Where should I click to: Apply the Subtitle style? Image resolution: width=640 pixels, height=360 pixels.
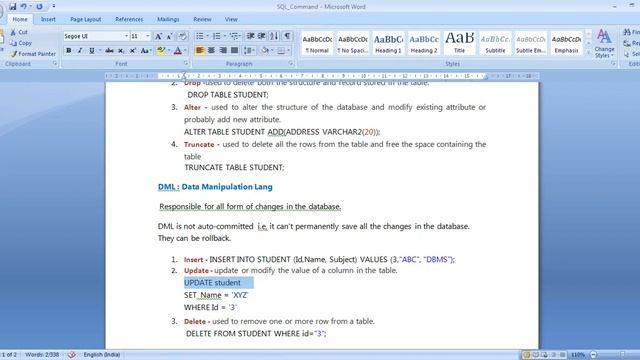pos(495,44)
